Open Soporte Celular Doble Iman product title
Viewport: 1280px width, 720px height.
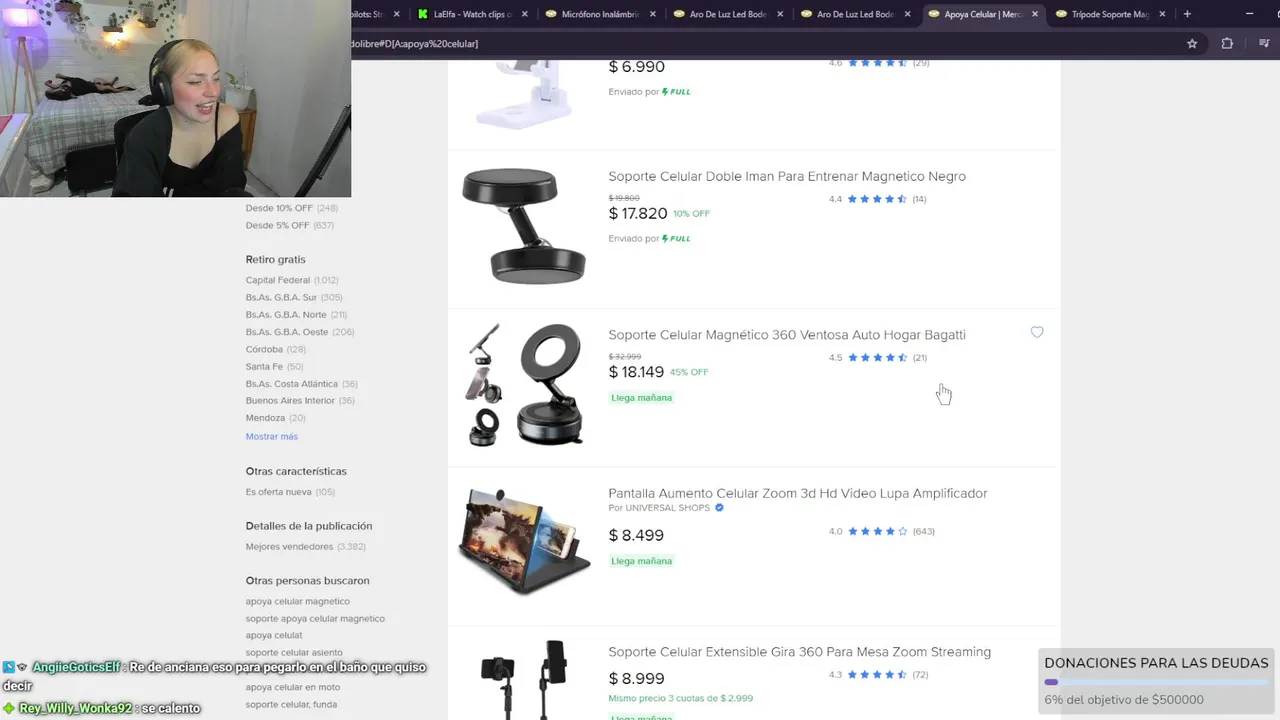787,176
